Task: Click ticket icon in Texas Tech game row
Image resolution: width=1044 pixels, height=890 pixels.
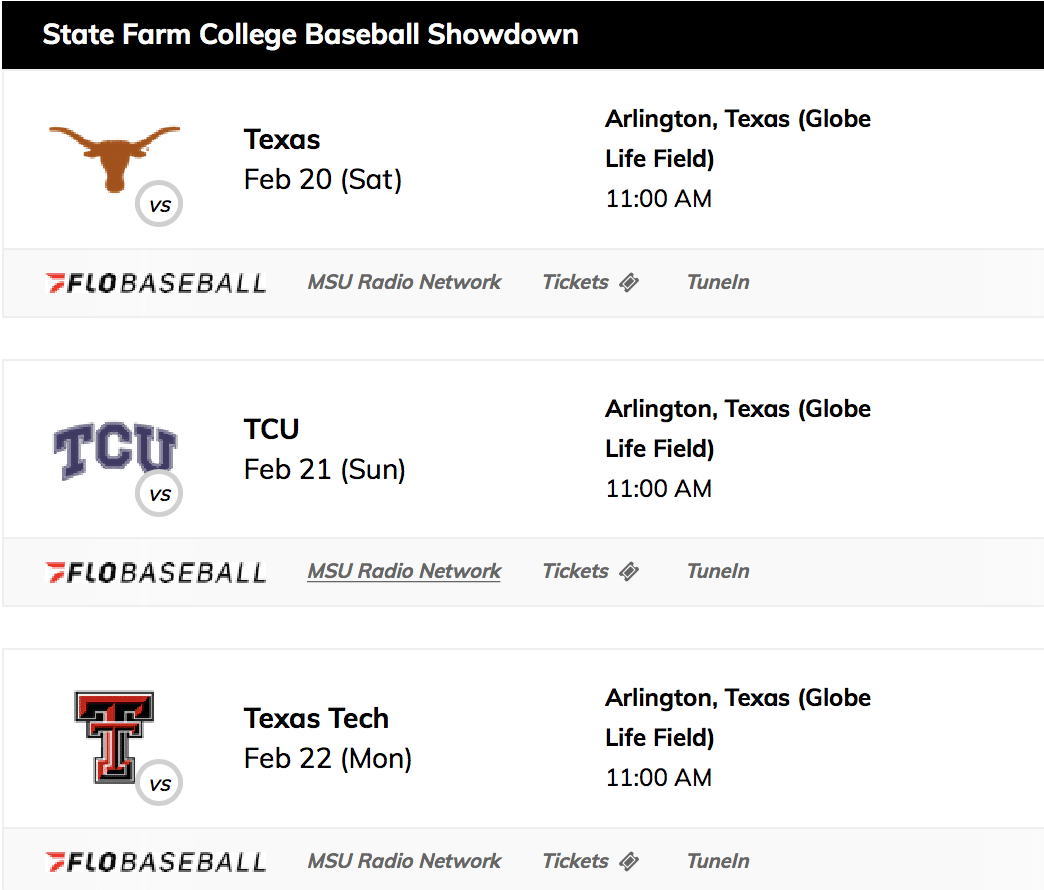Action: click(629, 861)
